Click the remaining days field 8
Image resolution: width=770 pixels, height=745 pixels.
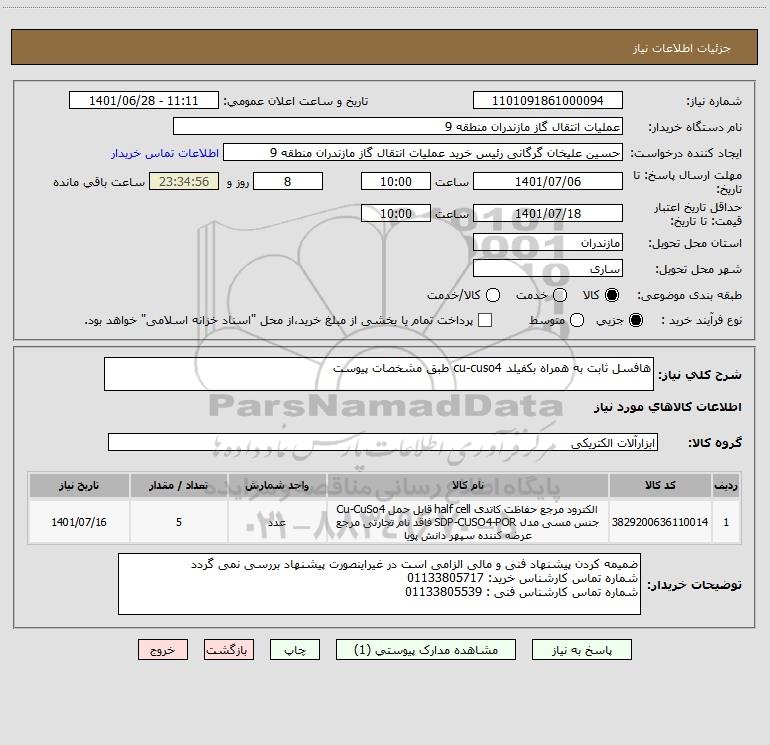(288, 181)
